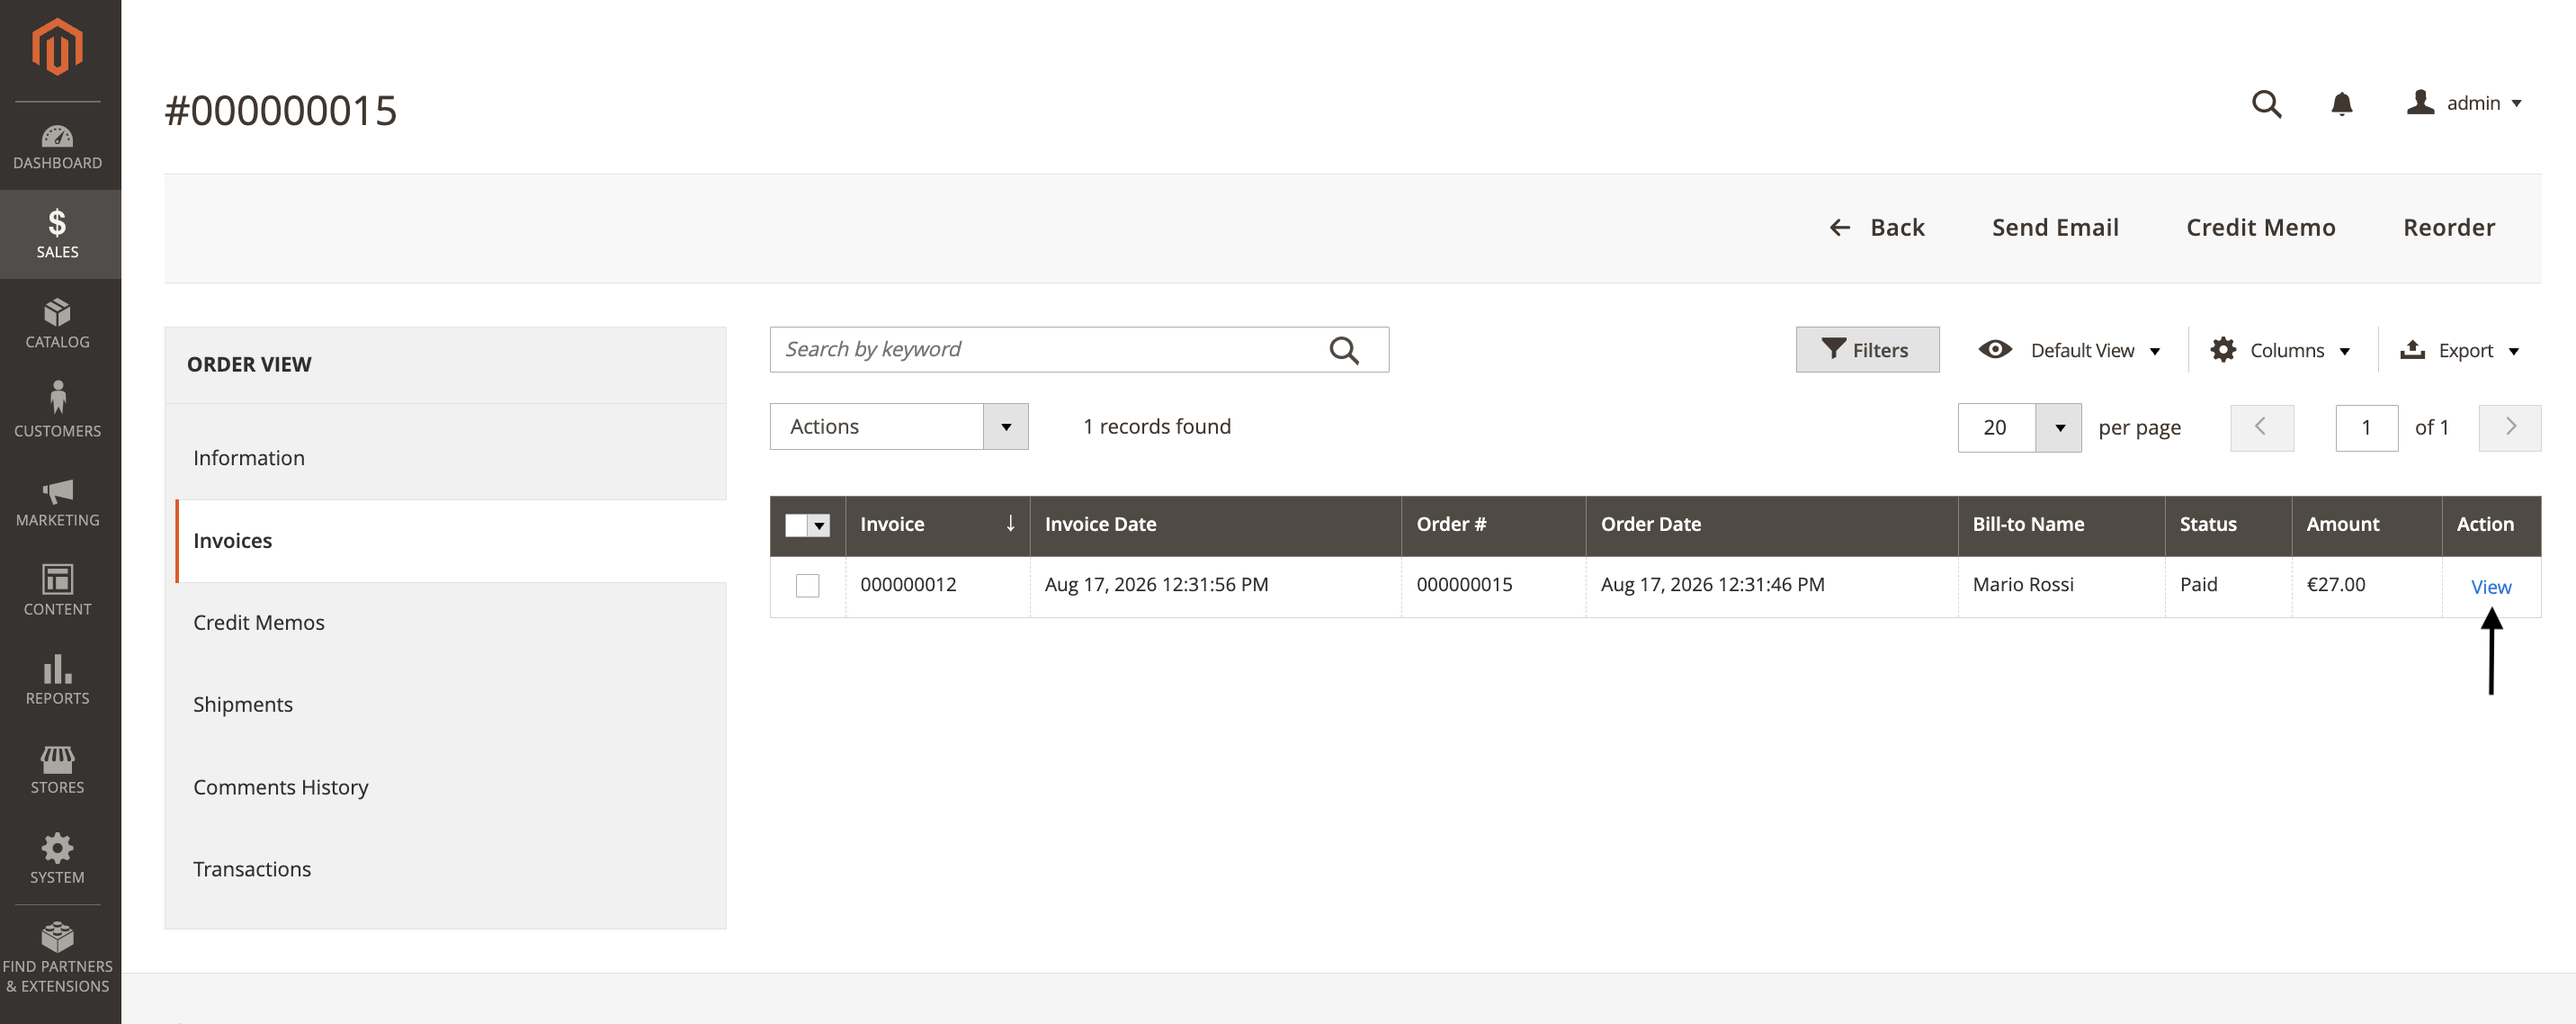Switch to the Credit Memos tab
The image size is (2576, 1024).
click(259, 622)
